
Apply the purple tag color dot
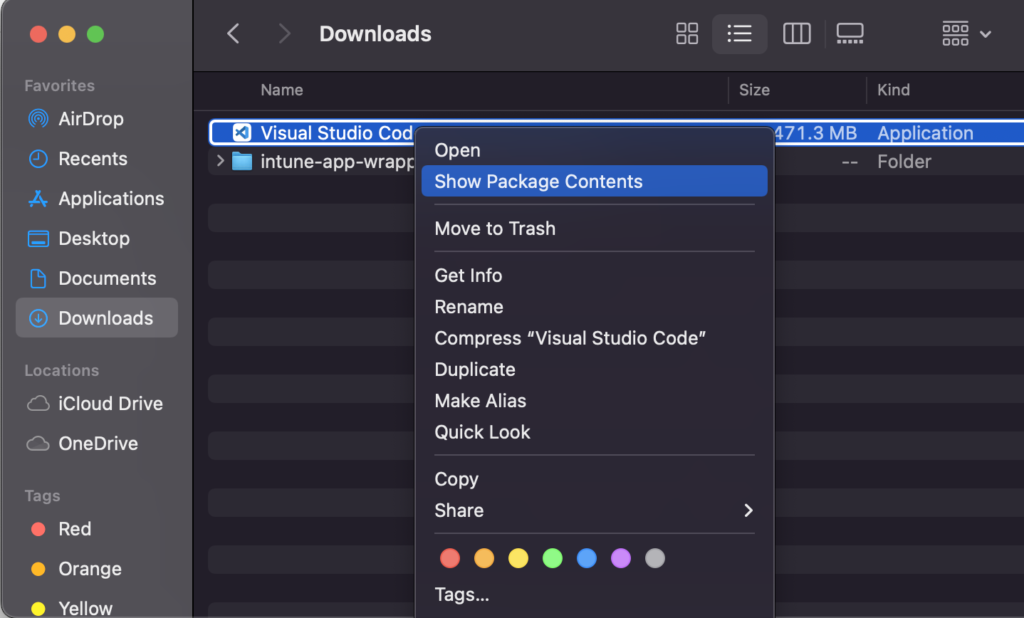(x=620, y=559)
